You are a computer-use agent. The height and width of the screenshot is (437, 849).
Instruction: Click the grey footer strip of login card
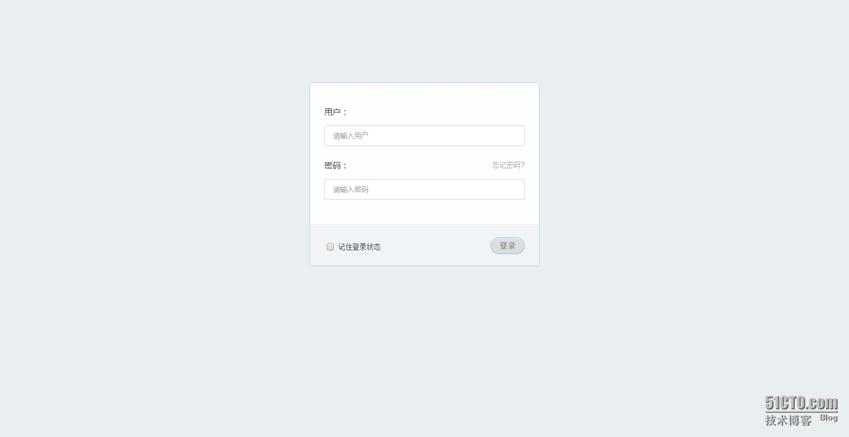click(424, 245)
